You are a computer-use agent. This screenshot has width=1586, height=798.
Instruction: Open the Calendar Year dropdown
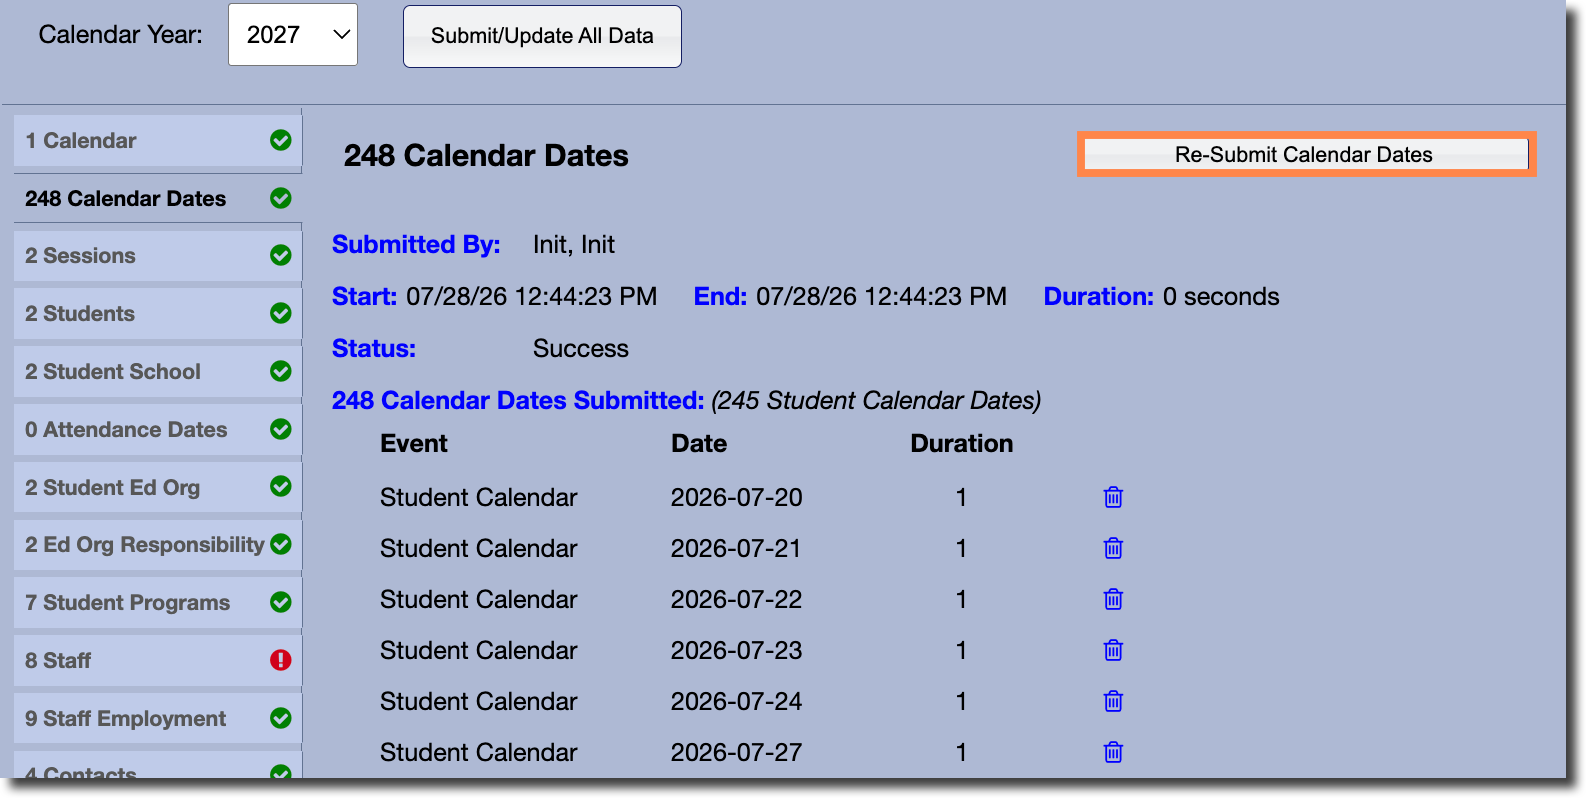click(x=293, y=35)
